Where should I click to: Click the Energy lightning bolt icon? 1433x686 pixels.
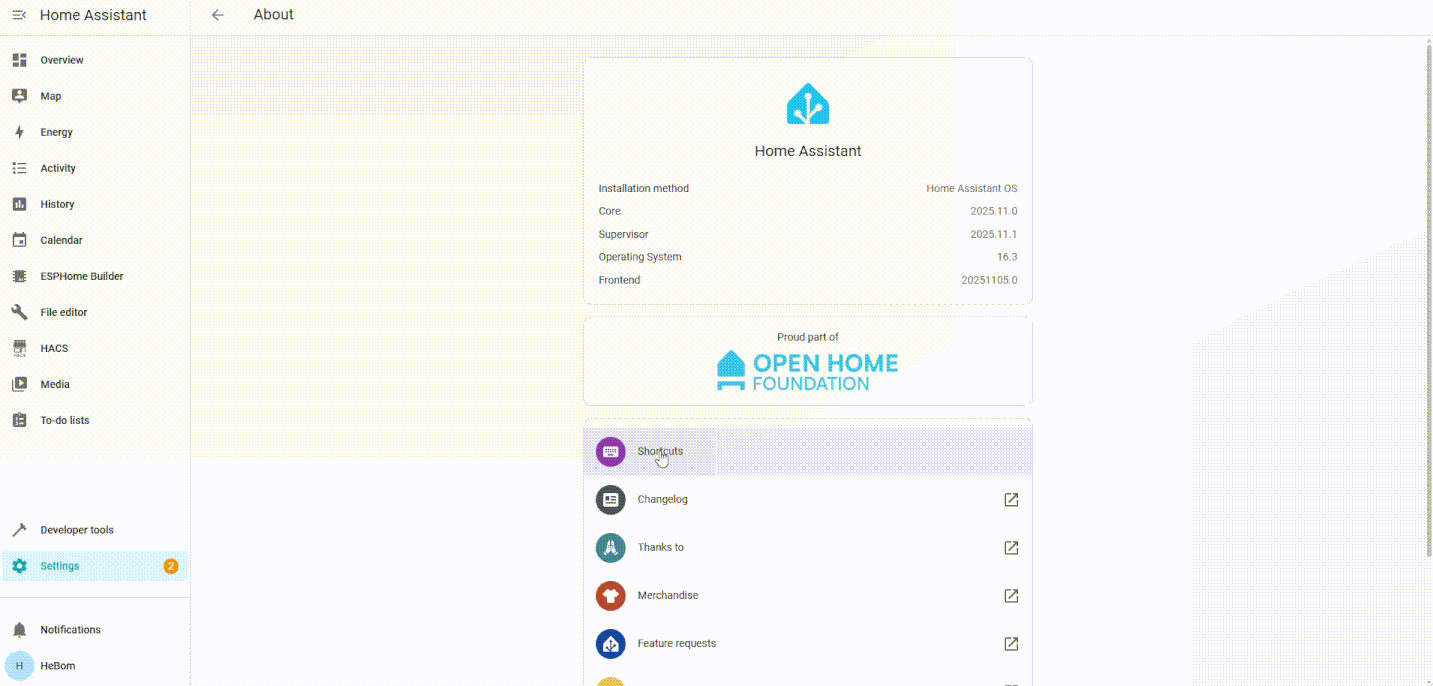pos(19,132)
